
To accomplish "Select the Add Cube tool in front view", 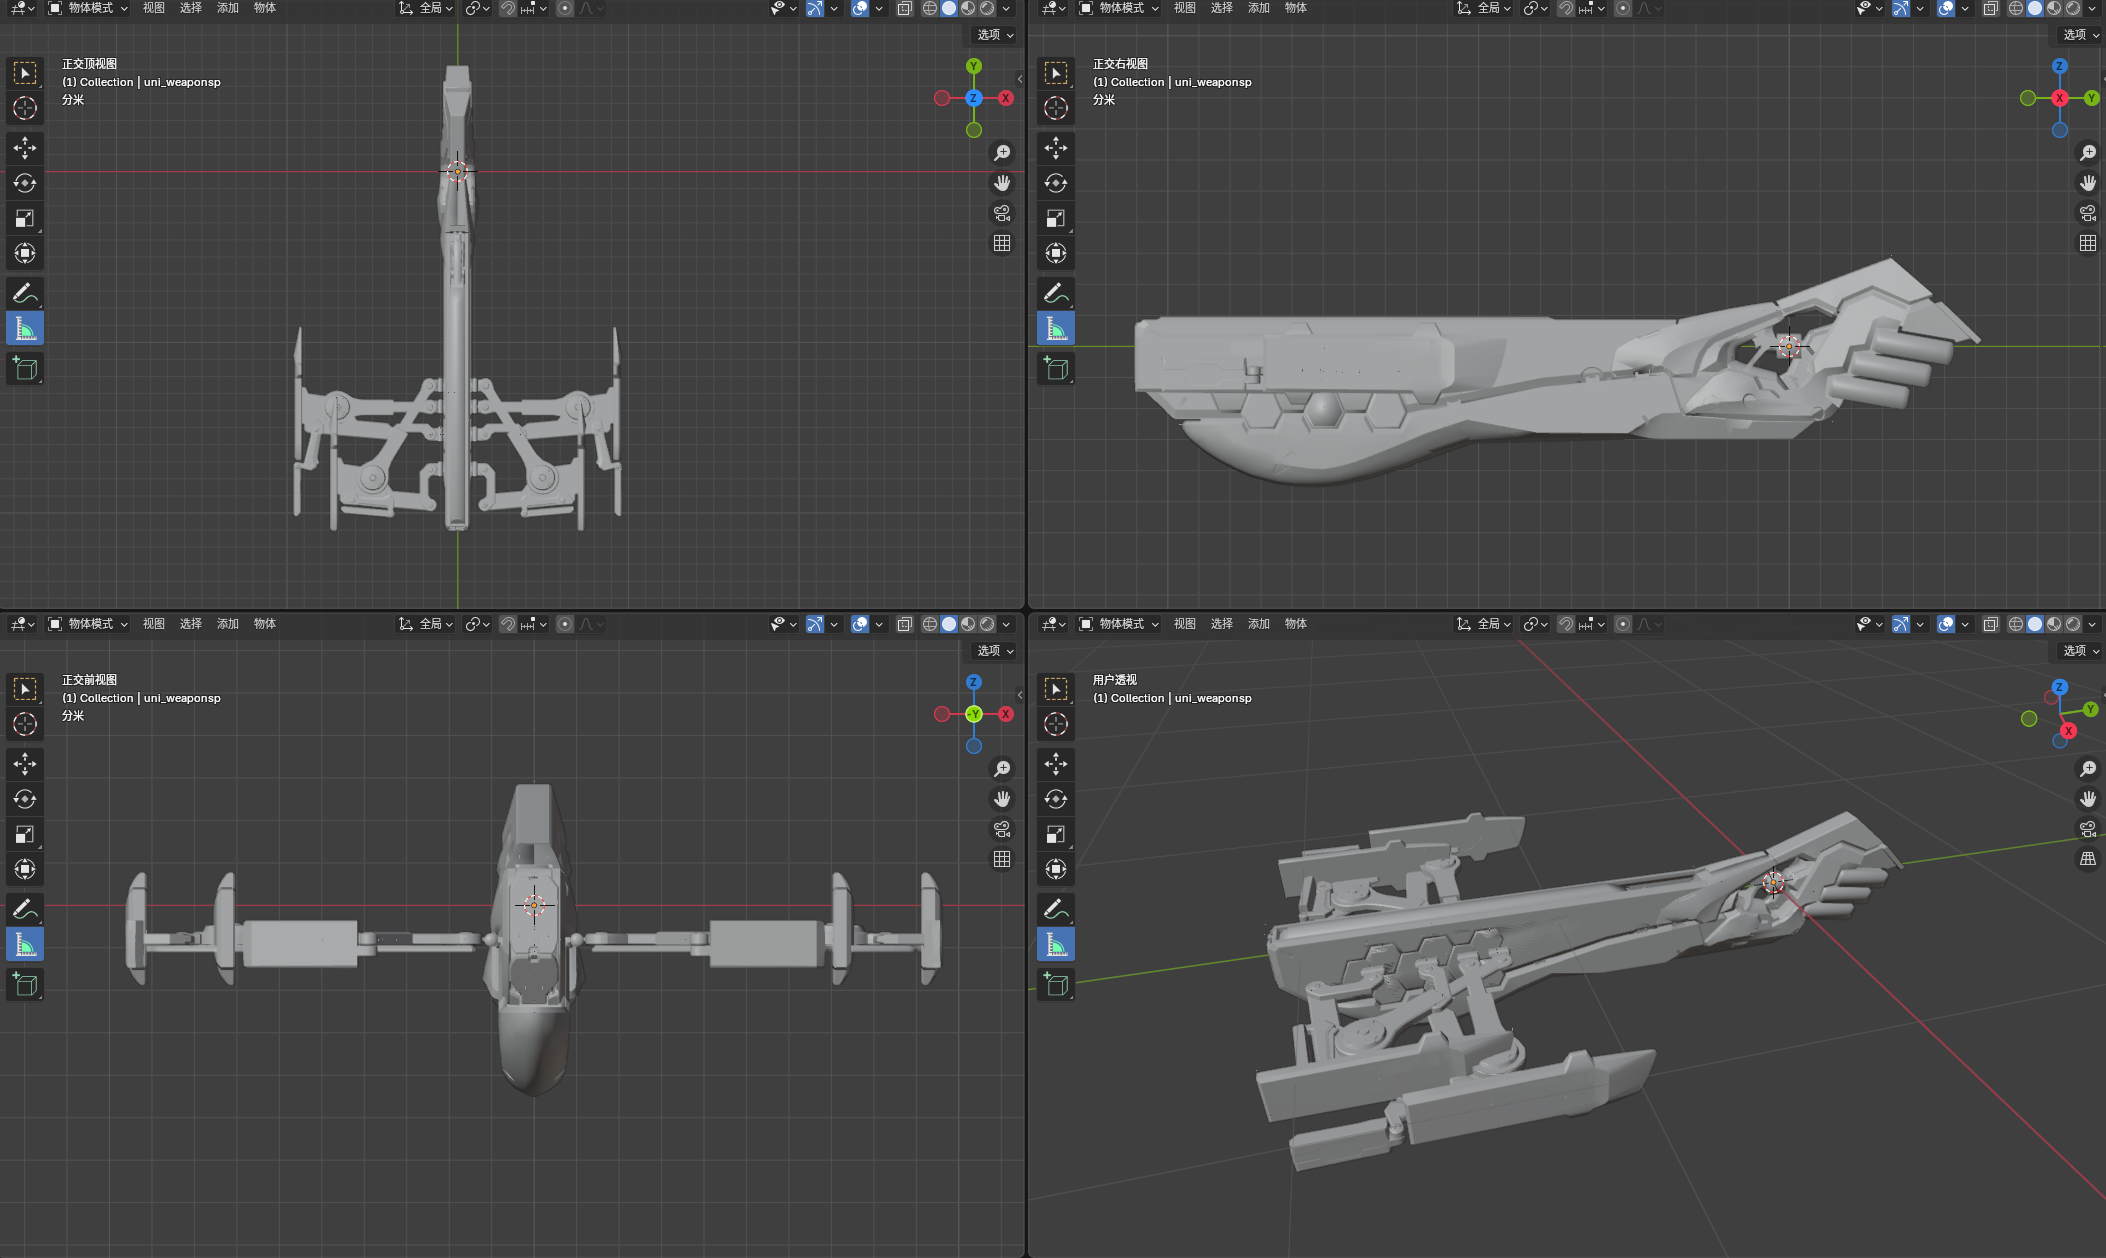I will click(25, 984).
